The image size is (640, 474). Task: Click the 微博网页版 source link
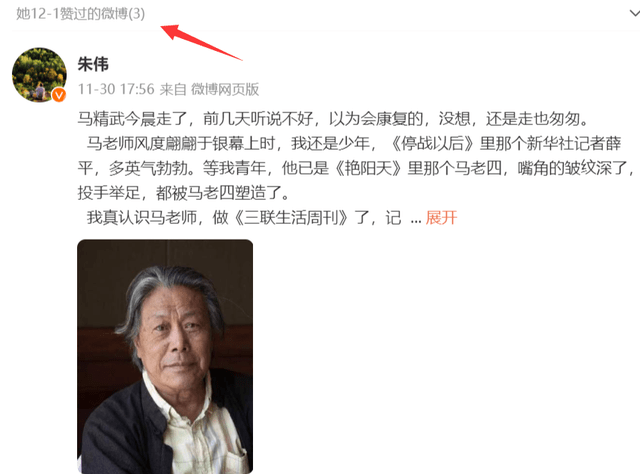point(225,89)
